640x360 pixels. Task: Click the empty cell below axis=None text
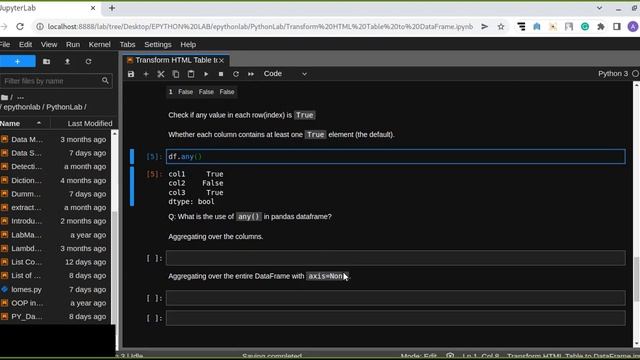coord(396,298)
